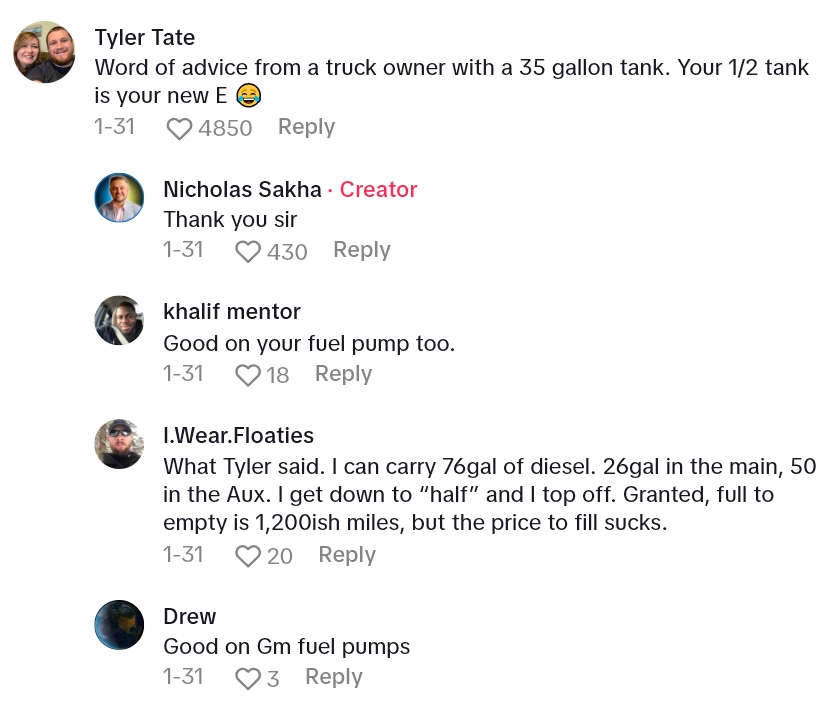Reply to khalif mentor's comment
The height and width of the screenshot is (710, 823).
343,374
